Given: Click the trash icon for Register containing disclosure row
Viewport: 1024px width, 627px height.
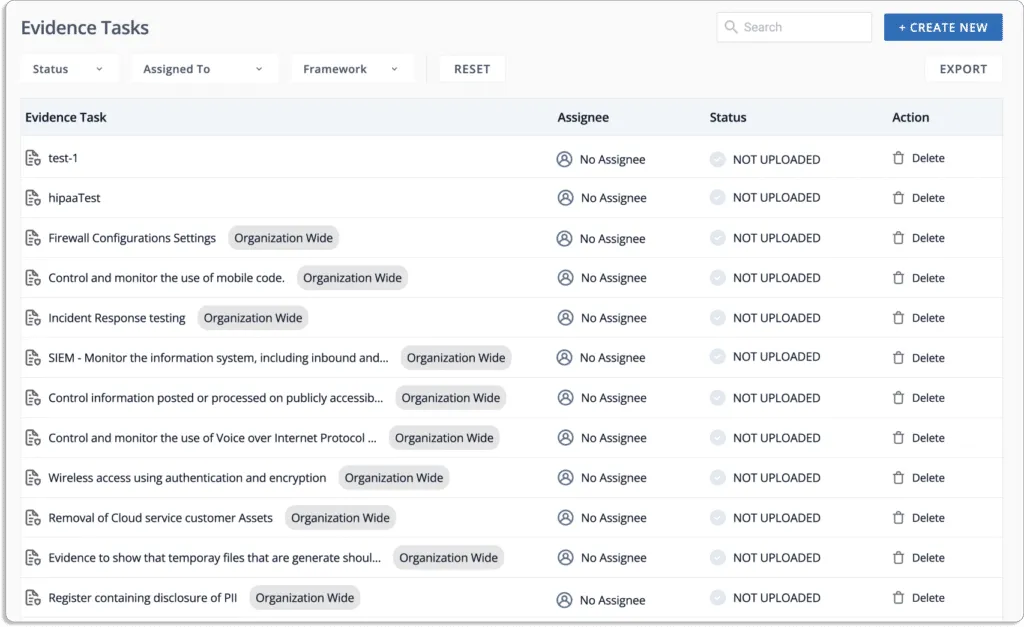Looking at the screenshot, I should tap(899, 598).
